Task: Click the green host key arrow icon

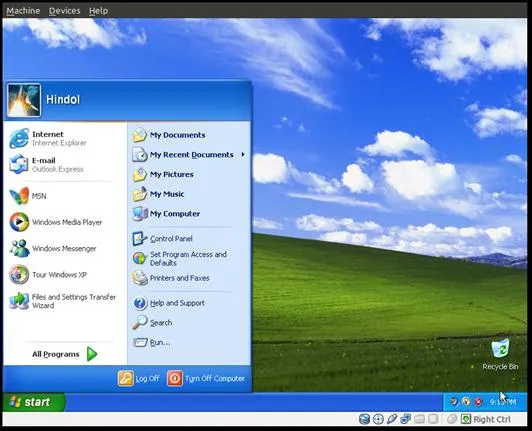Action: pyautogui.click(x=466, y=419)
